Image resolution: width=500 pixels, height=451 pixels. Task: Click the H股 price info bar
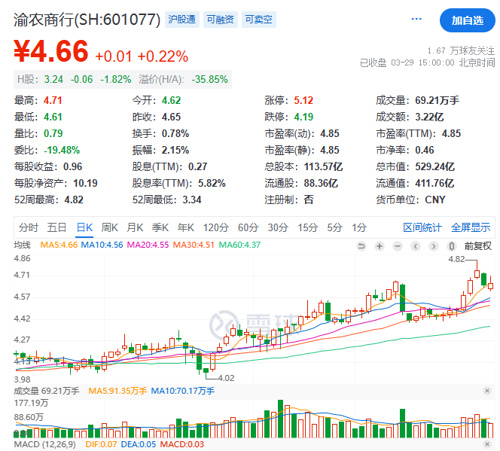click(x=122, y=79)
